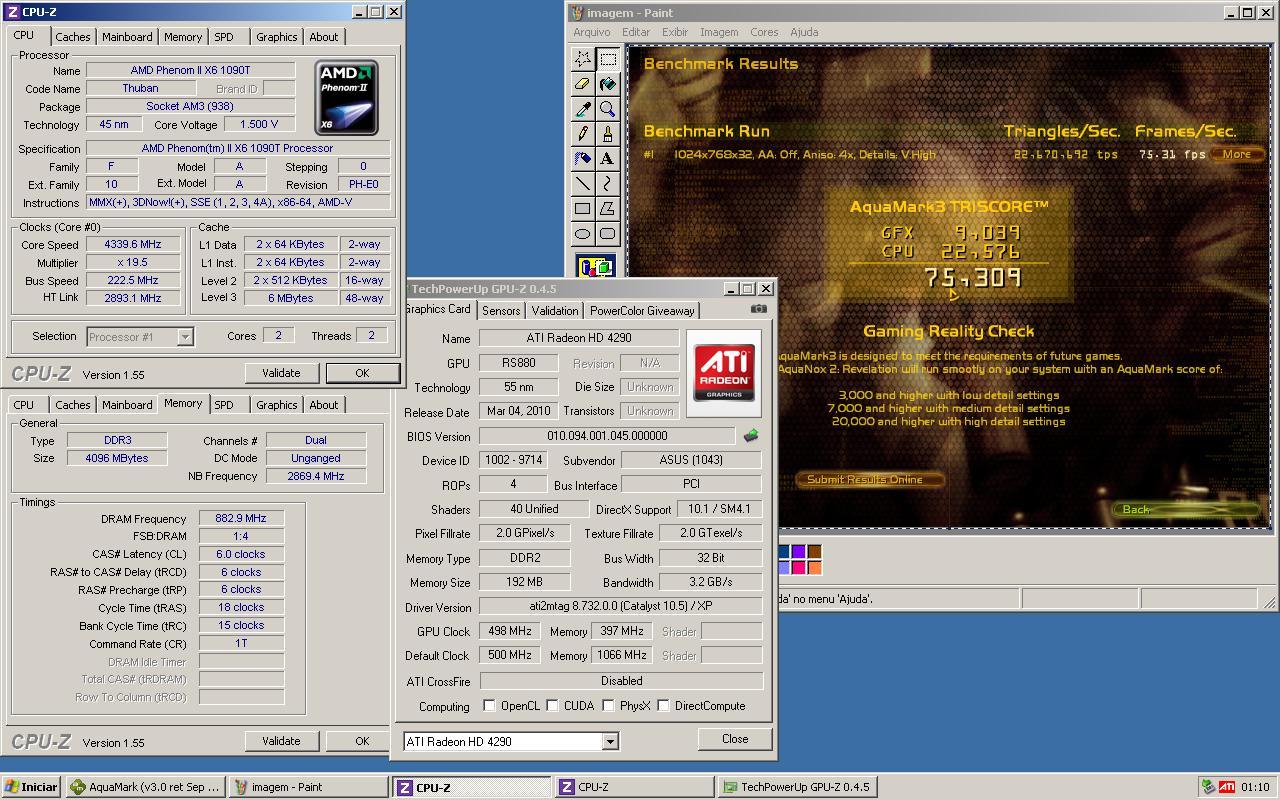Screen dimensions: 1280x800
Task: Activate the Pick Color eyedropper tool
Action: point(583,109)
